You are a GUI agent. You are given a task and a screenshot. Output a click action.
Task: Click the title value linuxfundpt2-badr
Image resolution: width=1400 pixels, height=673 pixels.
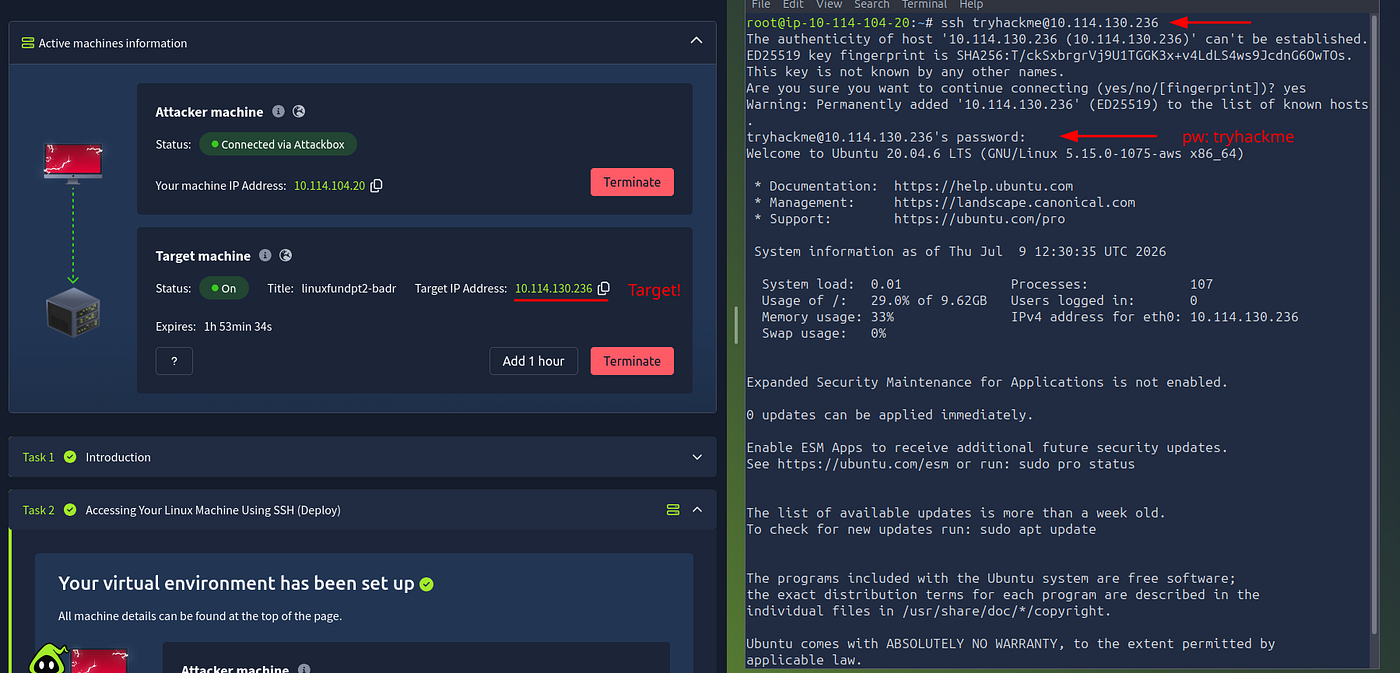(349, 289)
